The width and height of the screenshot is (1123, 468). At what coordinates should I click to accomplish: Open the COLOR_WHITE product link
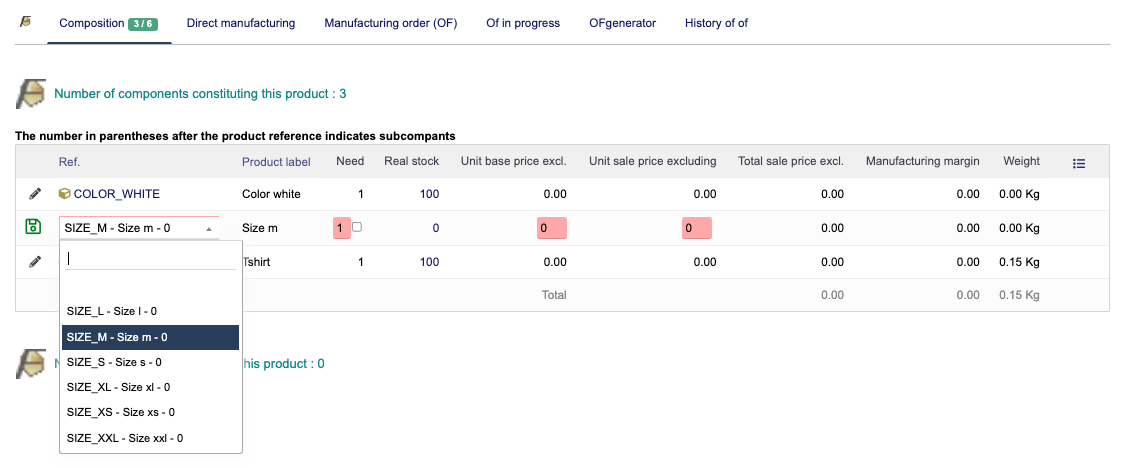[x=116, y=194]
